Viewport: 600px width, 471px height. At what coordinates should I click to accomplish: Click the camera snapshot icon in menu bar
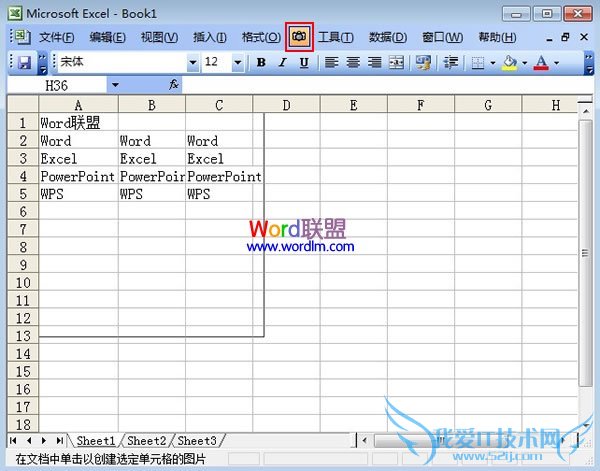pos(299,37)
